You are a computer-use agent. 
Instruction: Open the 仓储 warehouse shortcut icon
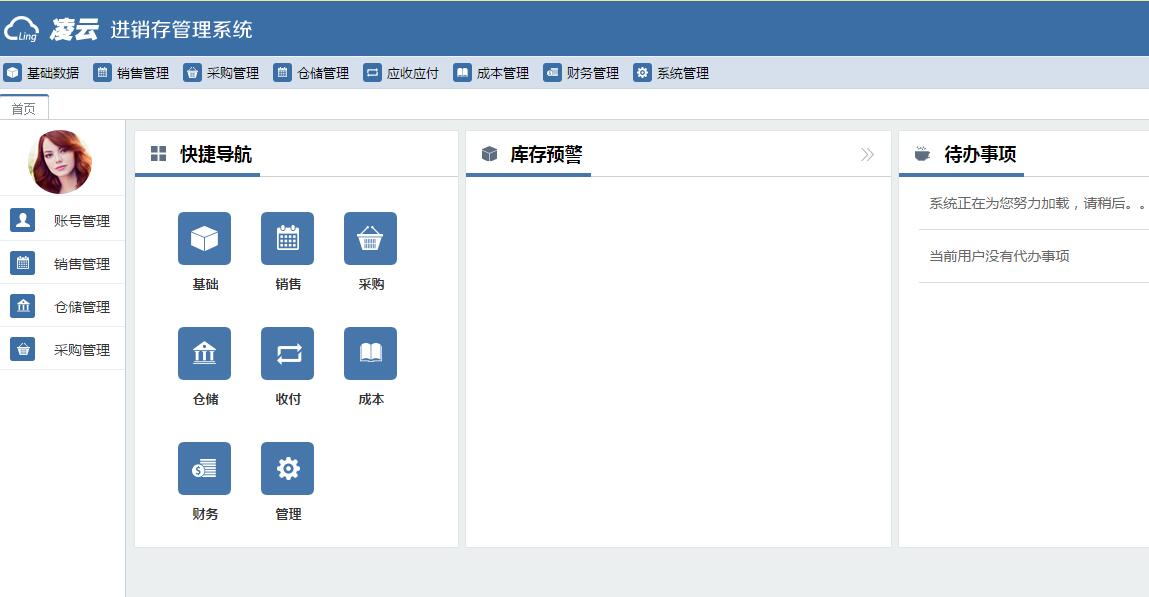[204, 354]
